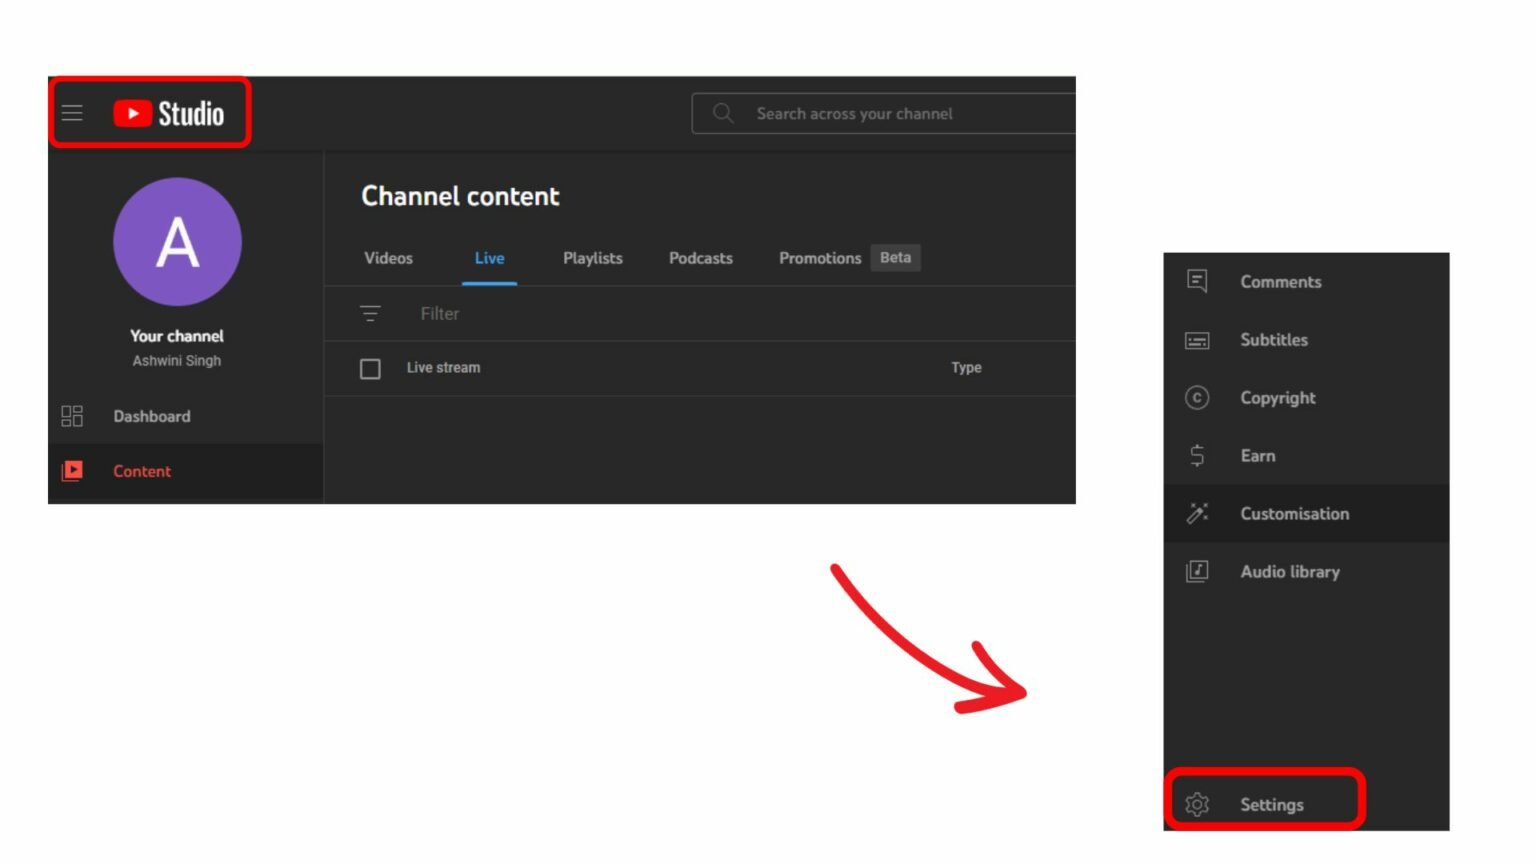This screenshot has width=1536, height=864.
Task: Click the red Content icon
Action: point(72,471)
